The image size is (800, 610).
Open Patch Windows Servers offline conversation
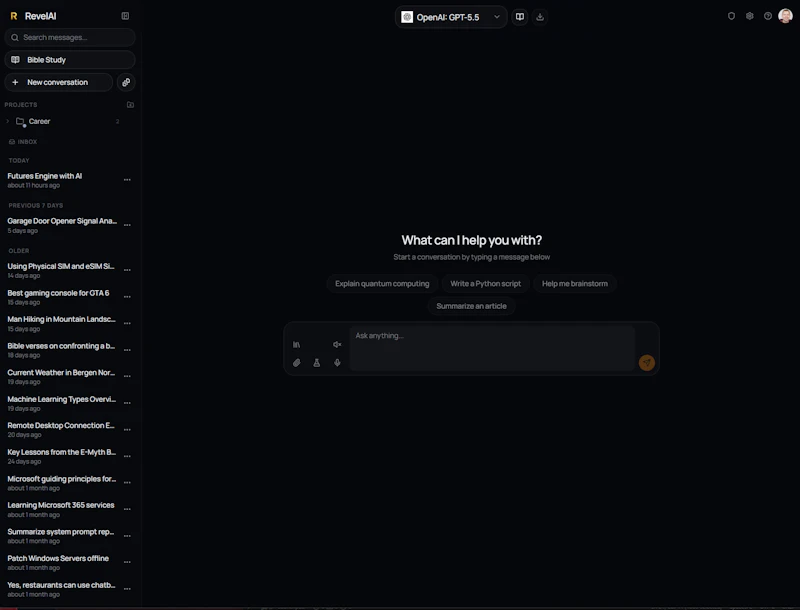pyautogui.click(x=62, y=562)
